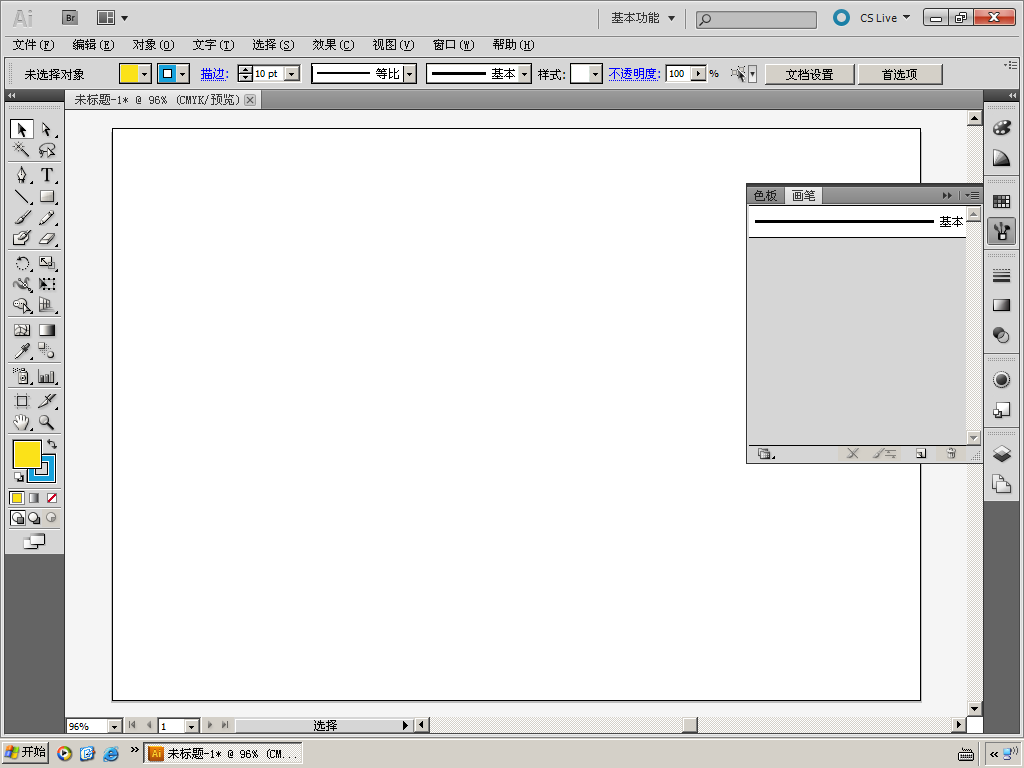The image size is (1024, 768).
Task: Open the fill color dropdown in control bar
Action: tap(145, 74)
